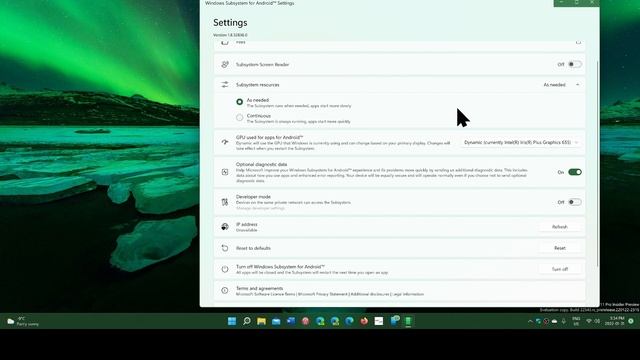Open Microsoft Software Licence Terms link
Screen dimensions: 640x360
(265, 294)
